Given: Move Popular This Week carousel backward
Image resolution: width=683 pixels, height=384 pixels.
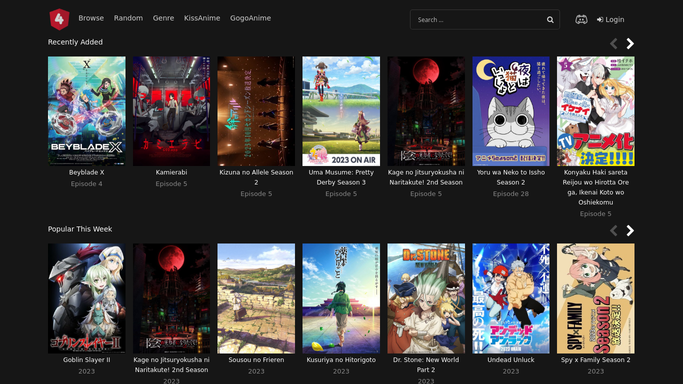Looking at the screenshot, I should (x=614, y=230).
